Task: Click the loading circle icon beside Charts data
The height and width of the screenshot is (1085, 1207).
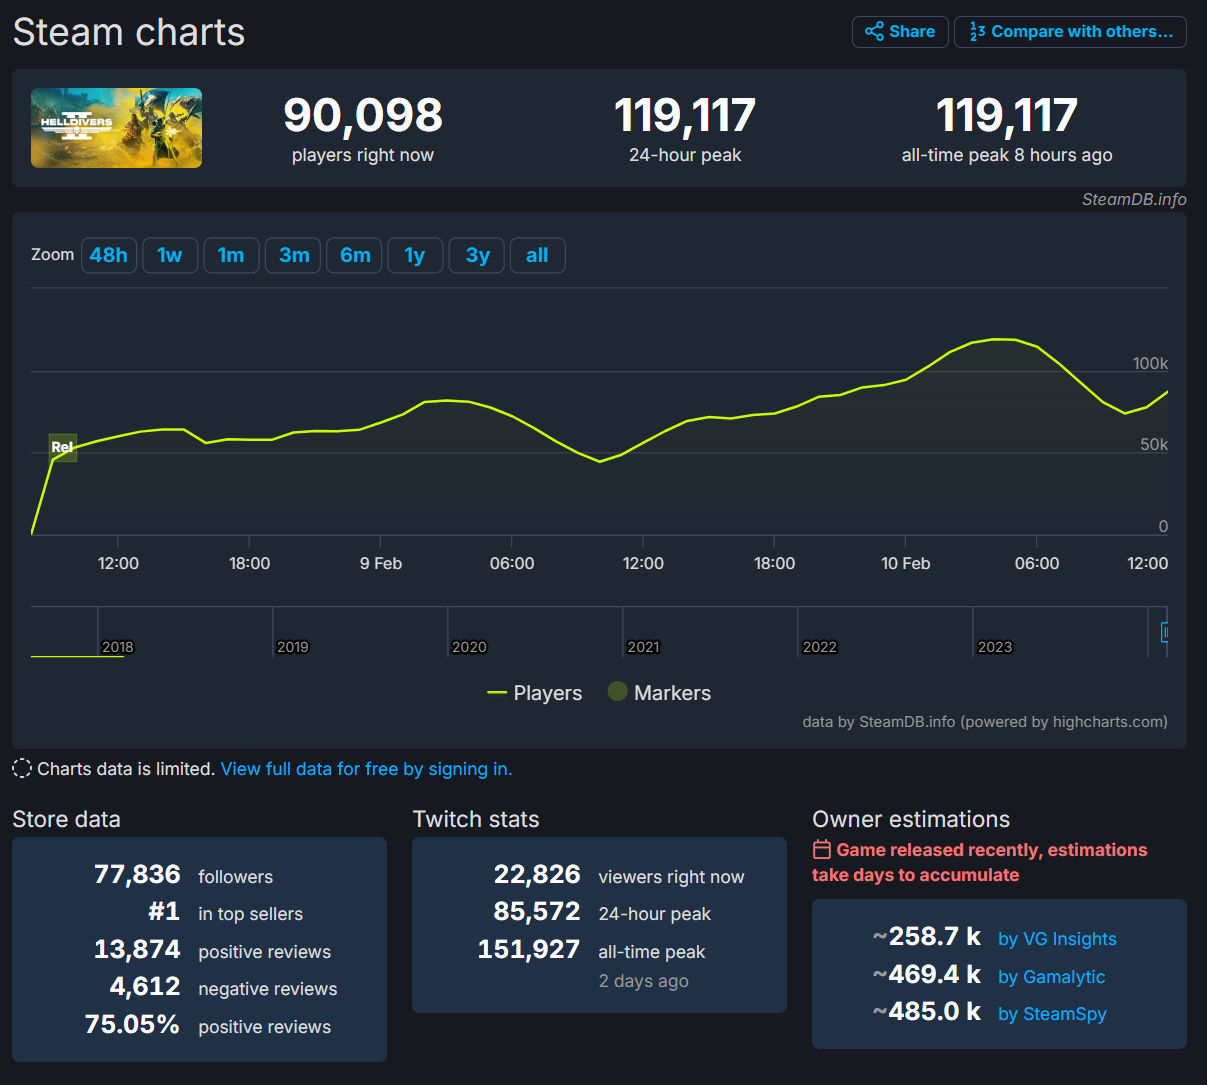Action: [x=22, y=769]
